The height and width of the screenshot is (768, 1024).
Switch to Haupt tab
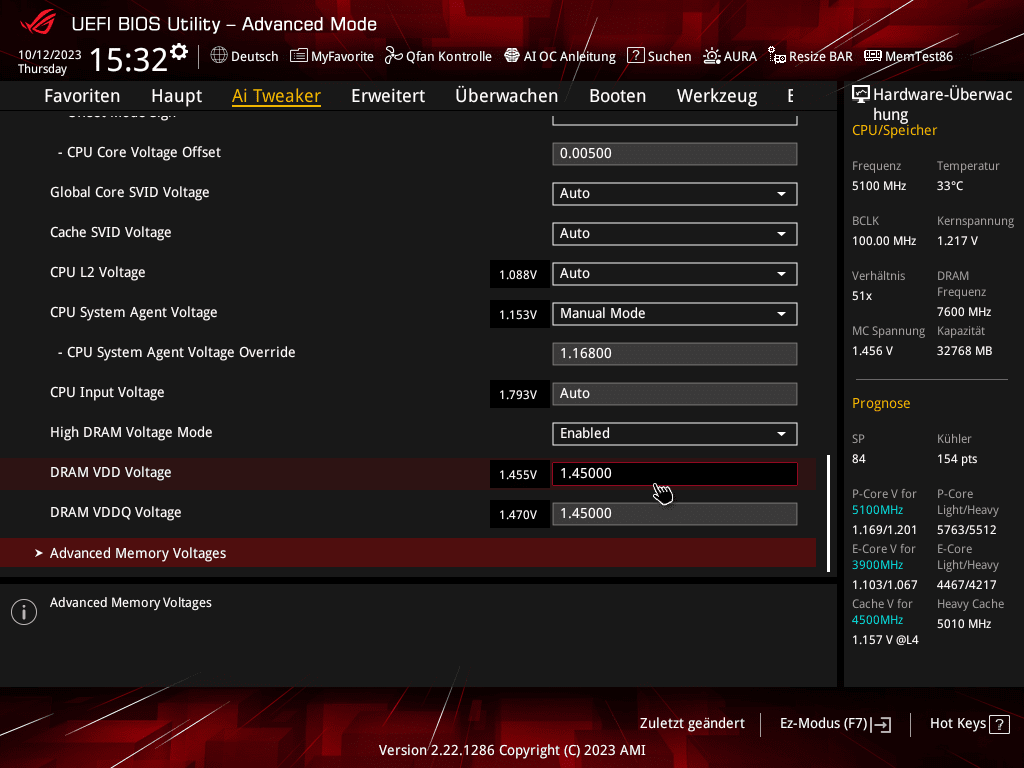click(176, 96)
